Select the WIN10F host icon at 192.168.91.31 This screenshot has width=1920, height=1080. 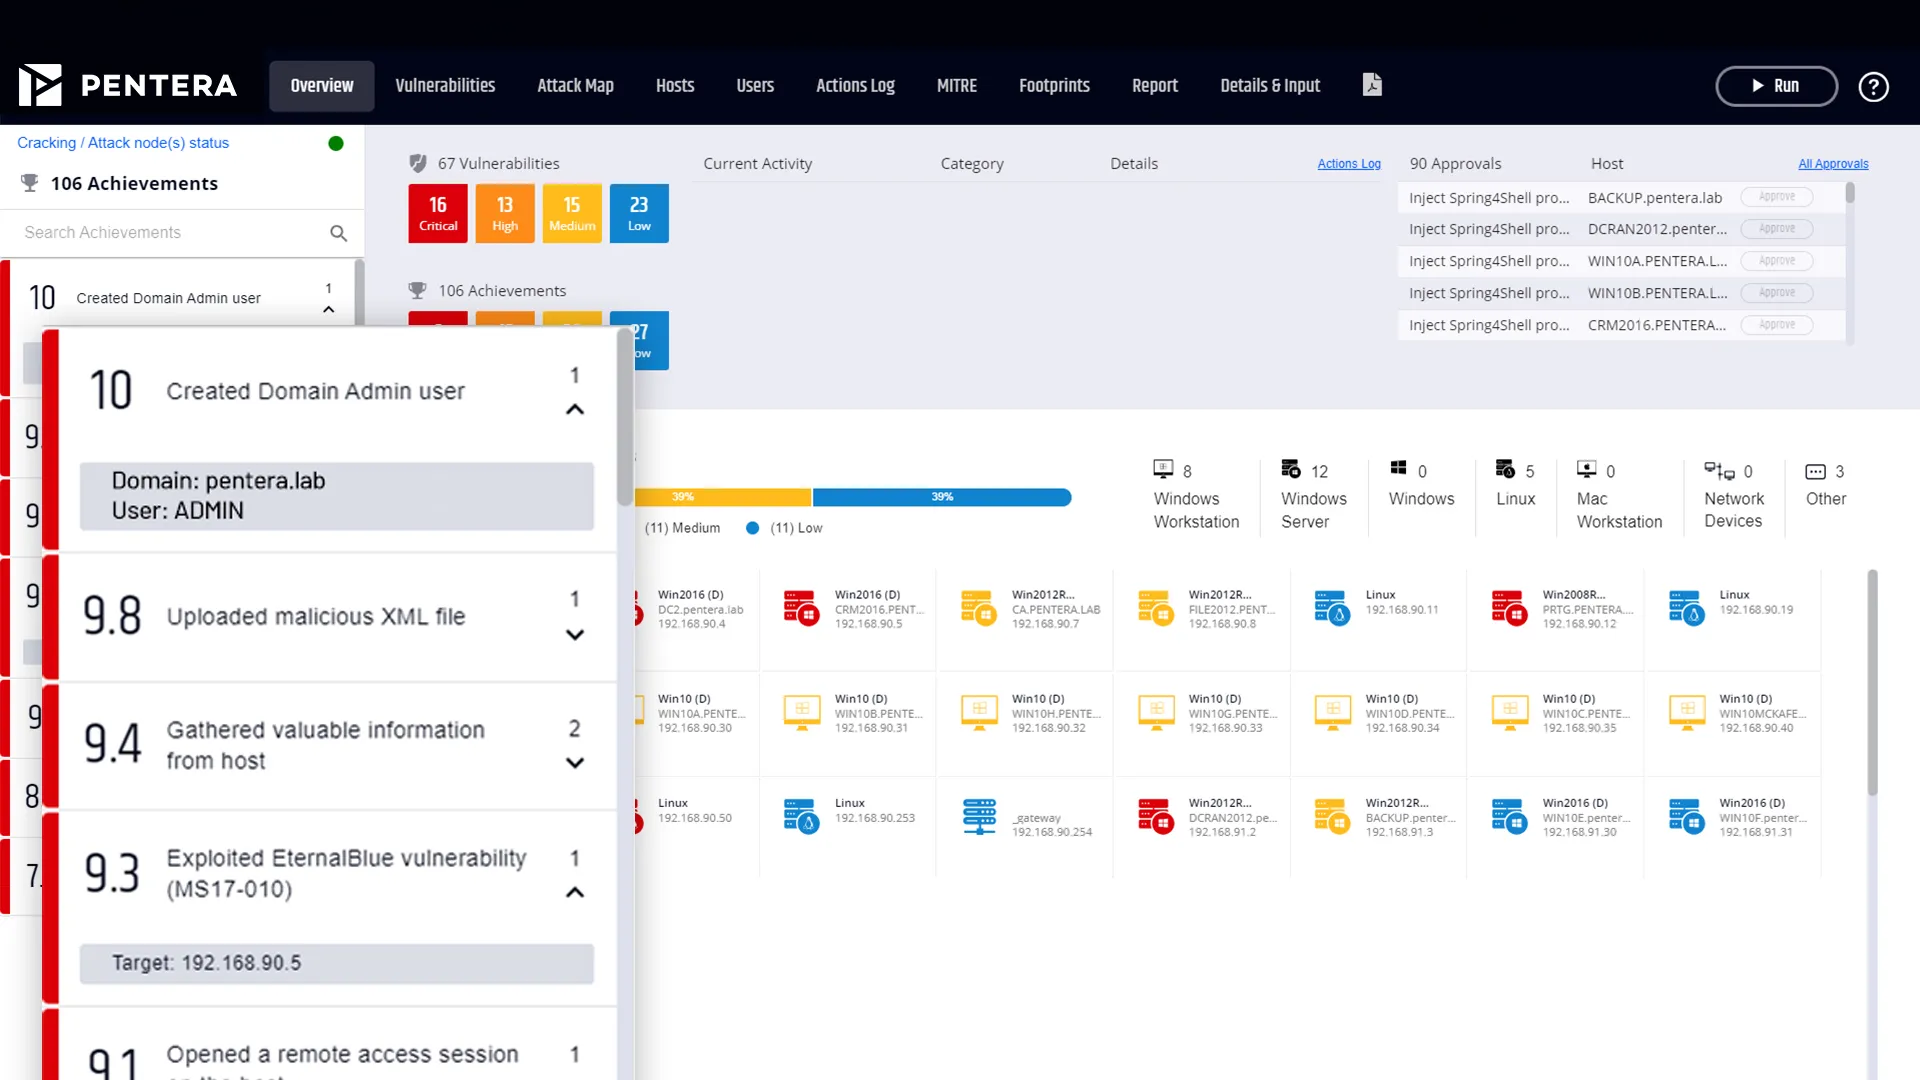click(1686, 816)
